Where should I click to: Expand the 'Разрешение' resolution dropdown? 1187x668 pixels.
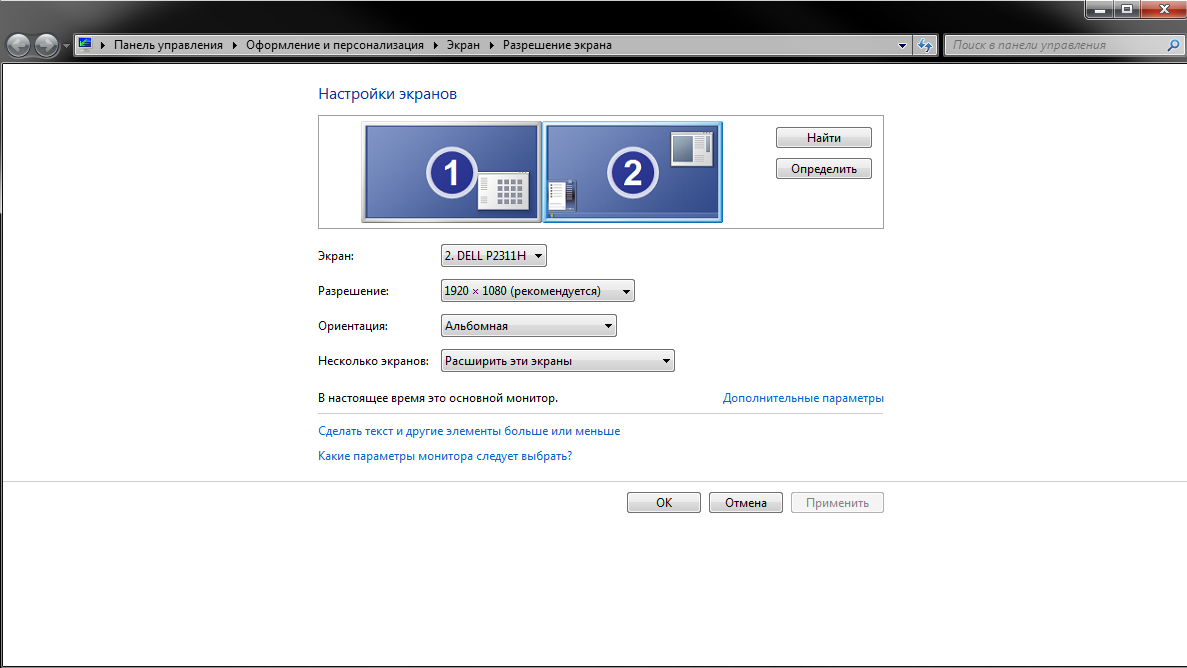point(537,291)
